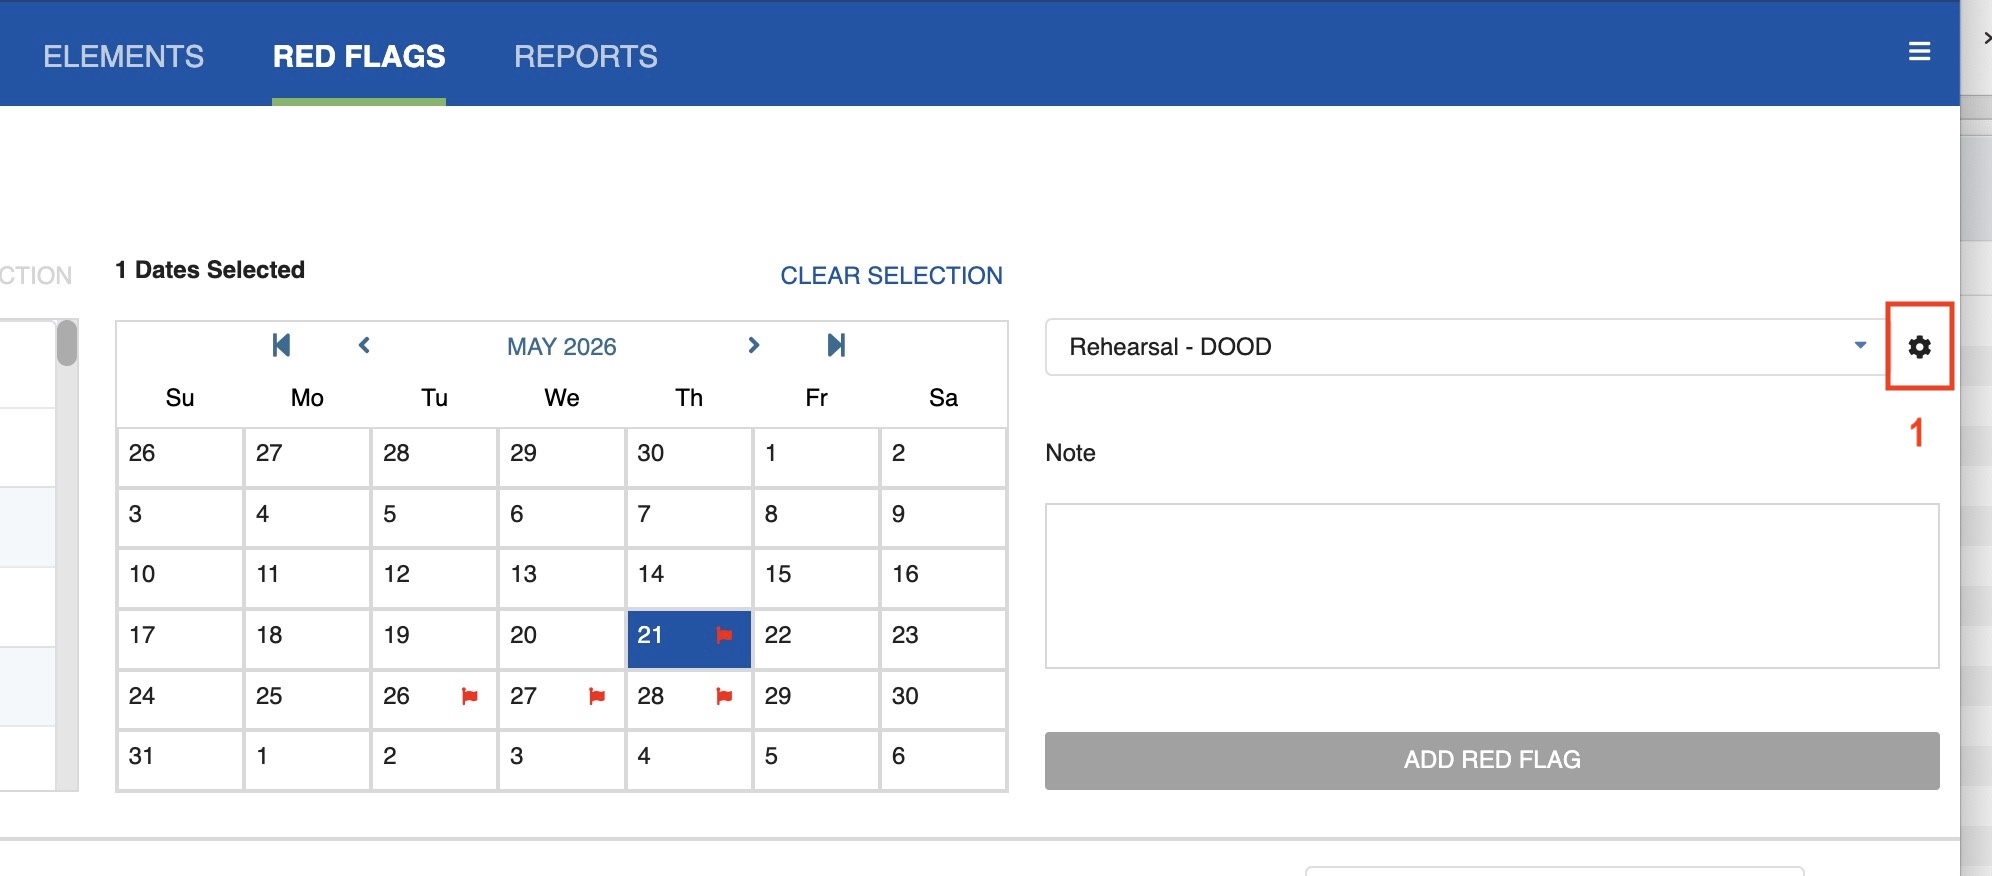The width and height of the screenshot is (1992, 876).
Task: Switch to the ELEMENTS tab
Action: coord(123,57)
